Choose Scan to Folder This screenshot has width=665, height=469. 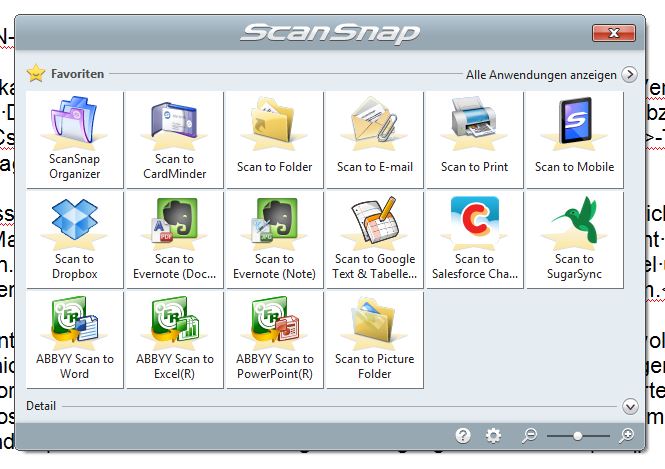275,140
